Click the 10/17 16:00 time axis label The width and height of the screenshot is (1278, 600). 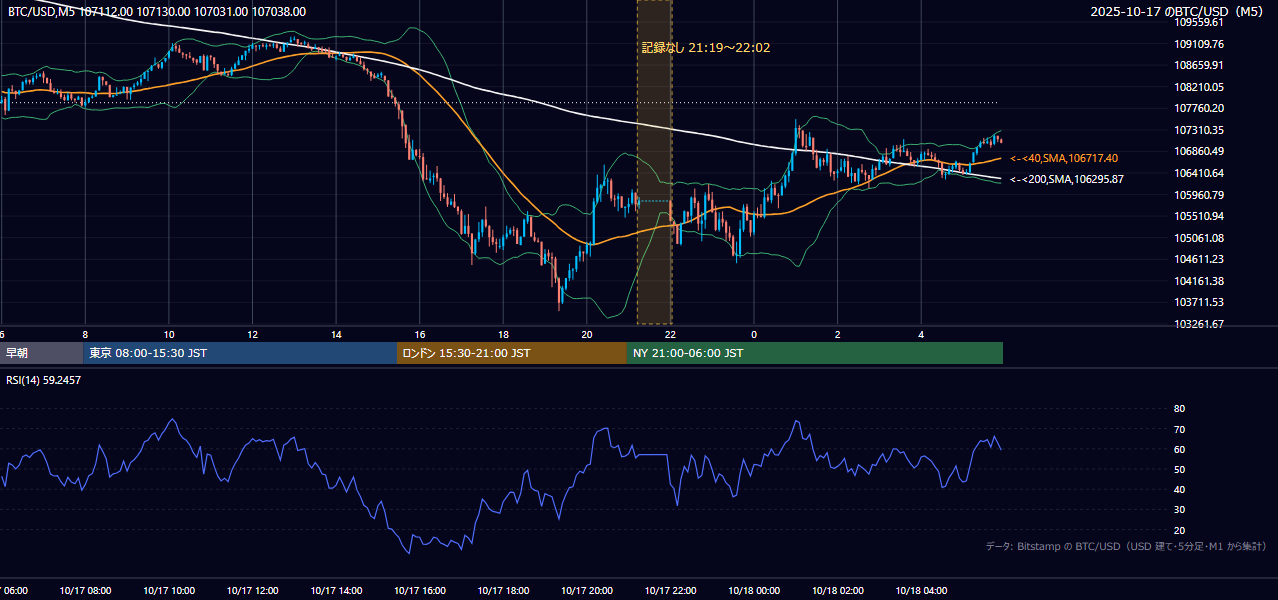pyautogui.click(x=420, y=591)
